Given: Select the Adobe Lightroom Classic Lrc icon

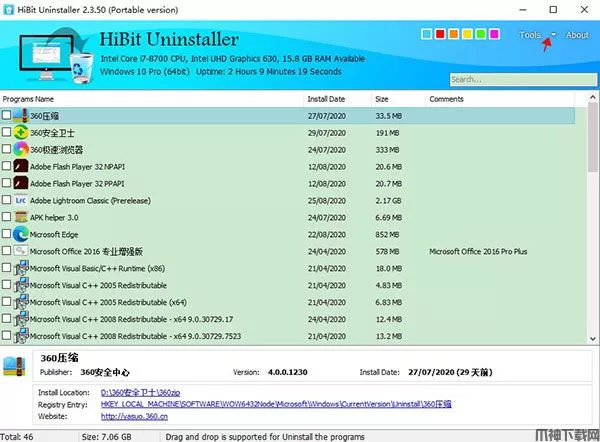Looking at the screenshot, I should click(x=21, y=200).
